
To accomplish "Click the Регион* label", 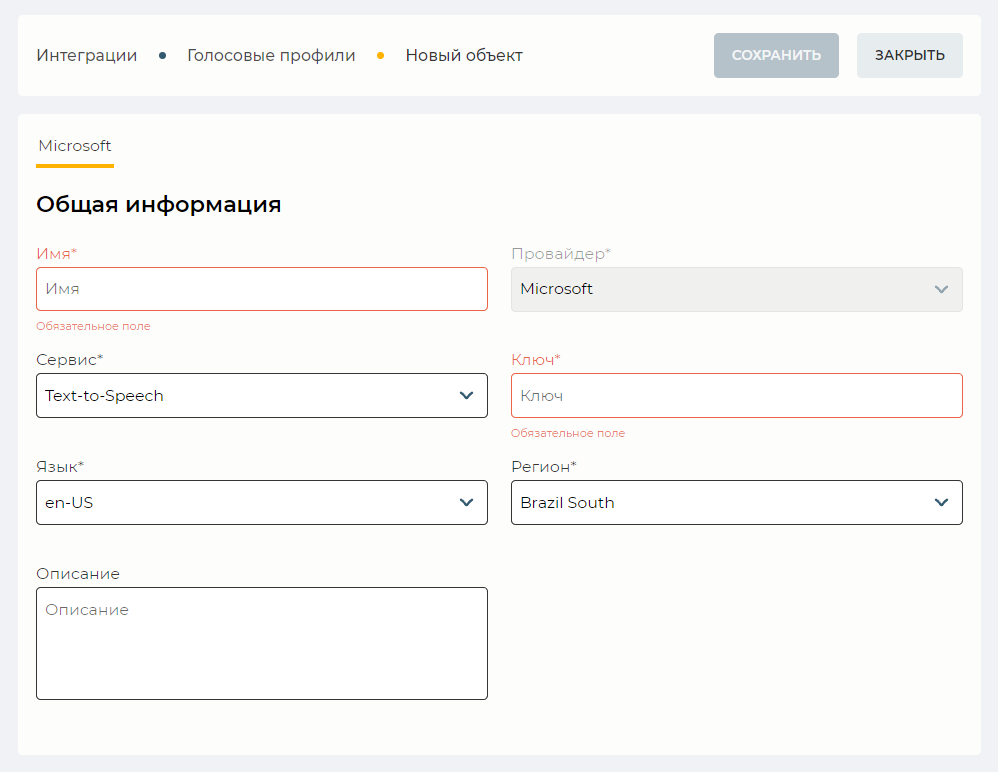I will click(x=544, y=467).
